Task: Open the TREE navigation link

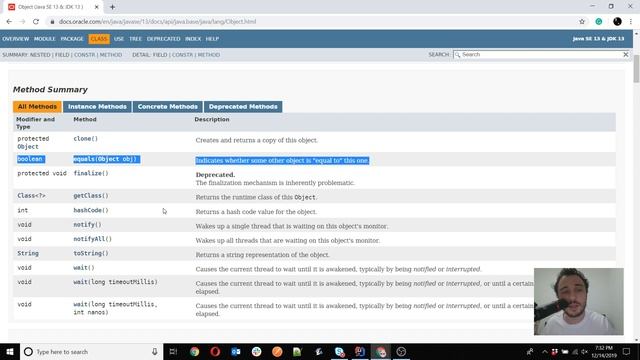Action: [135, 39]
